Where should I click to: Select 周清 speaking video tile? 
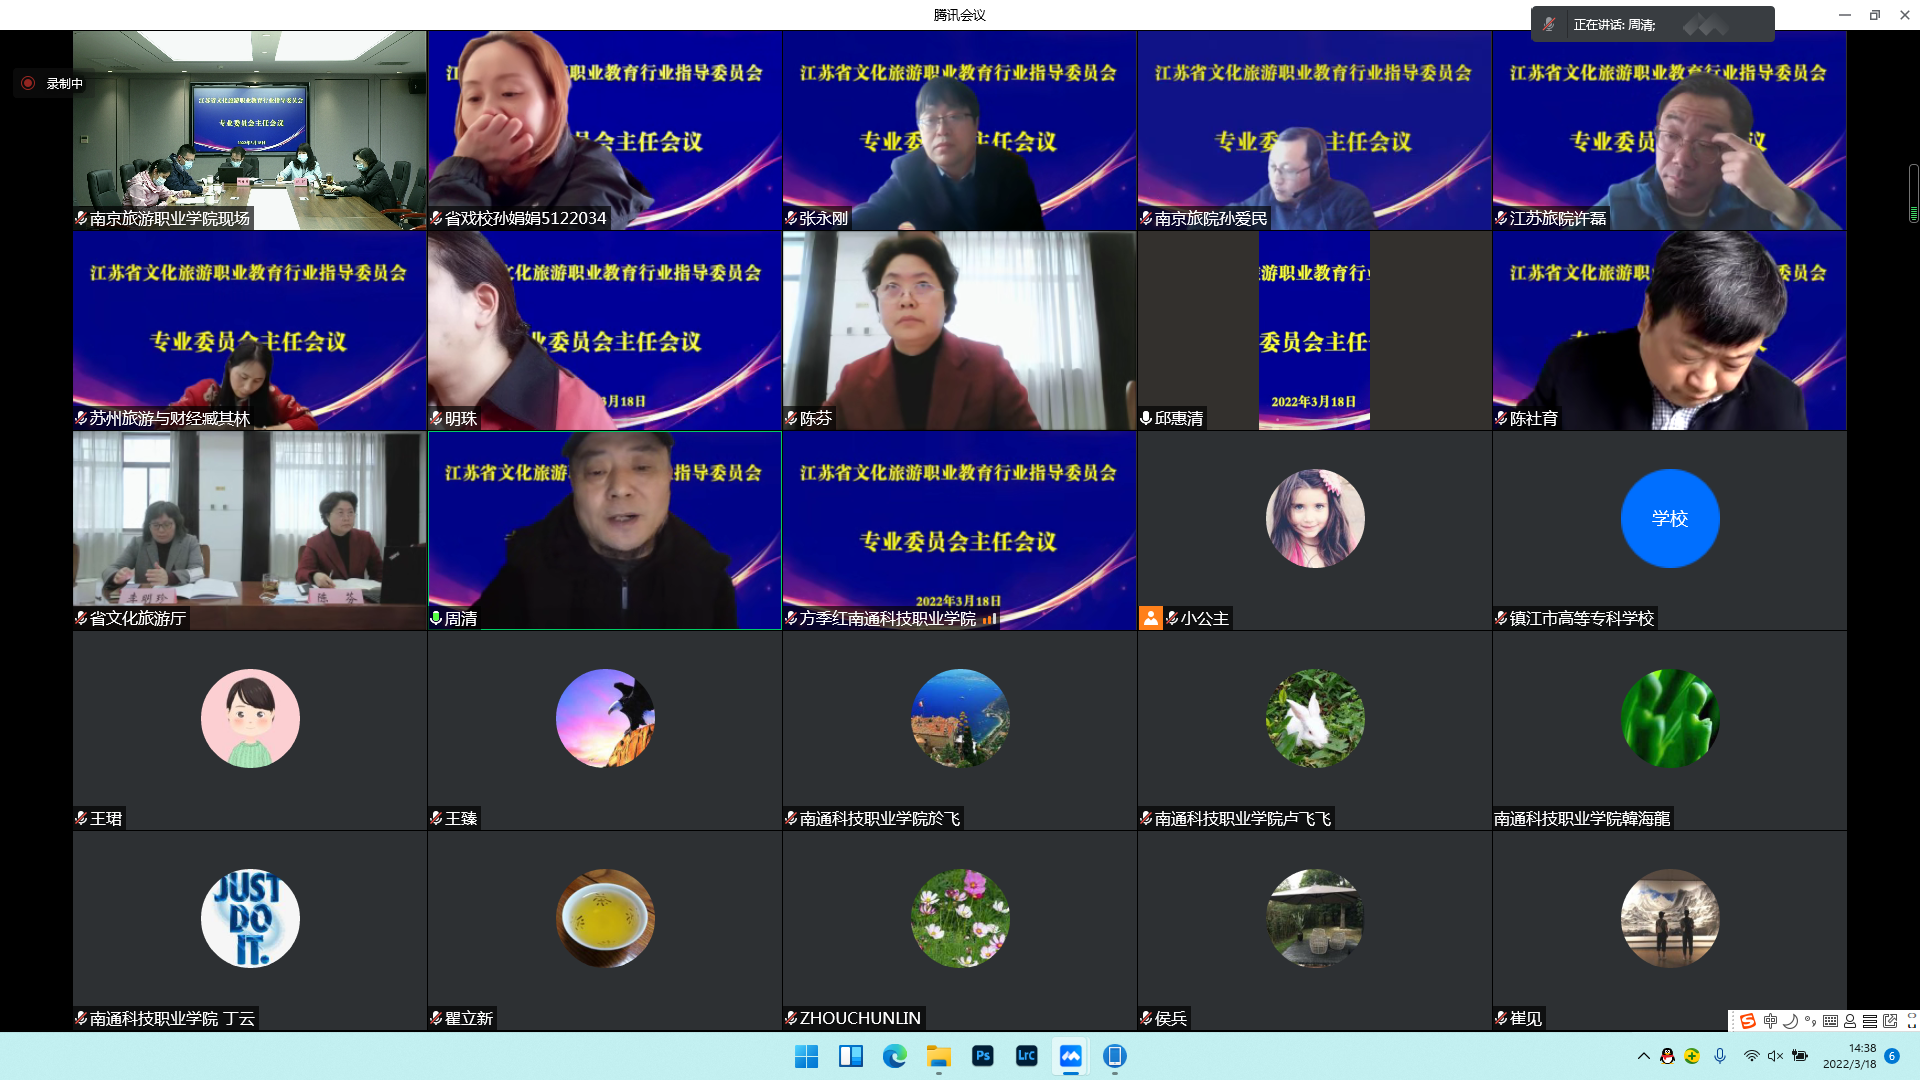tap(604, 530)
